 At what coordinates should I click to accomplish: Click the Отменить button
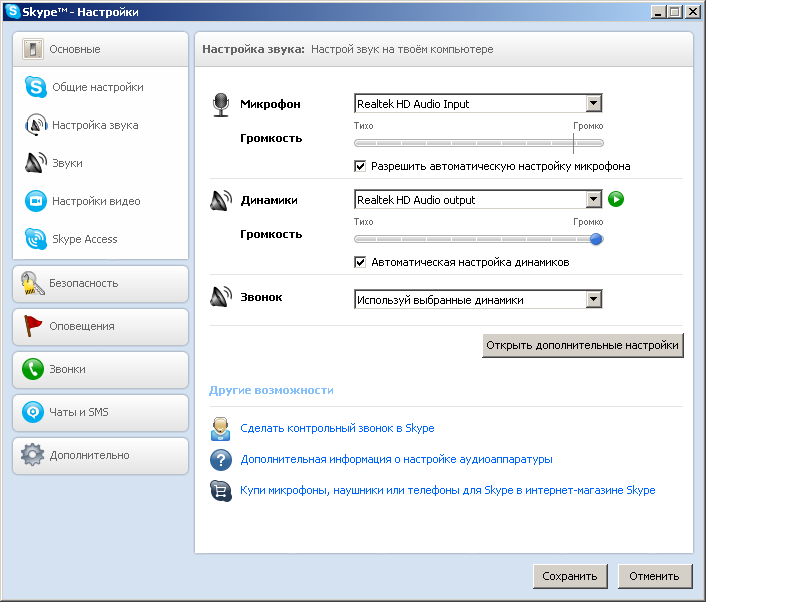655,576
